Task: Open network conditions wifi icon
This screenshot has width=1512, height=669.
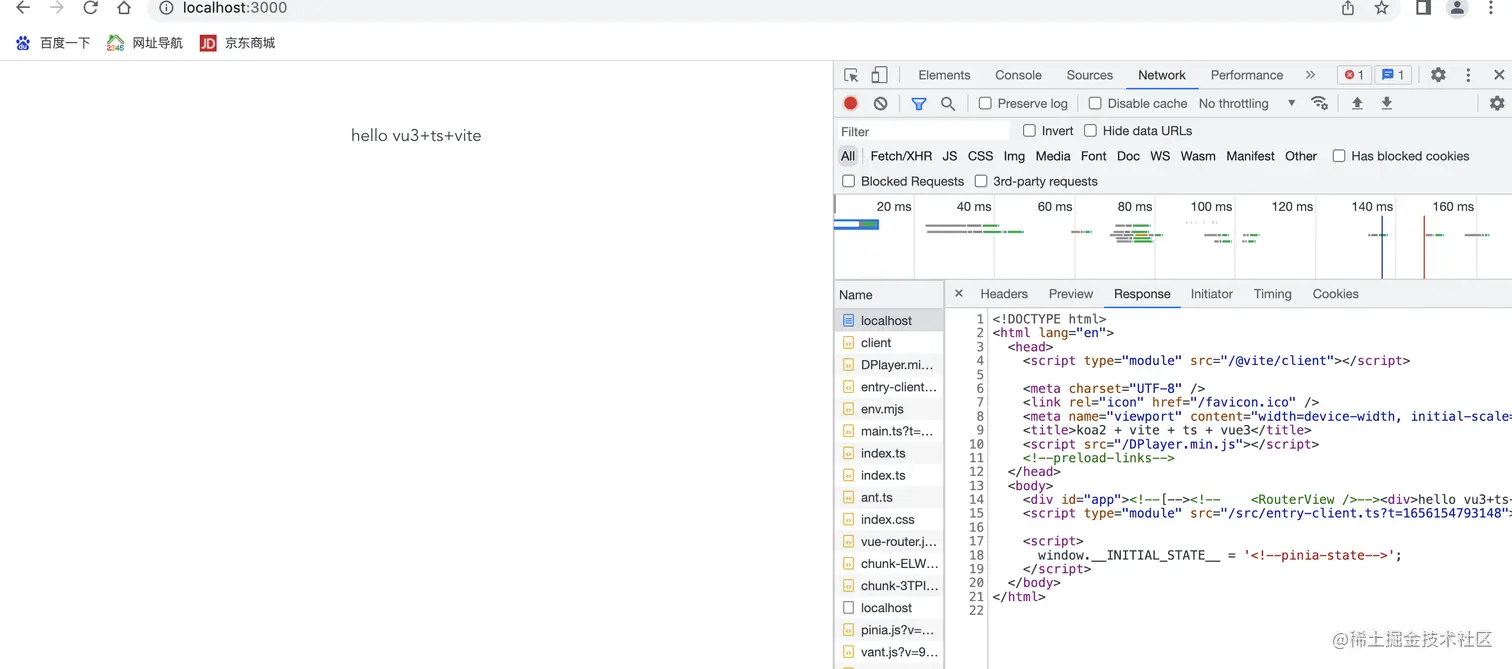Action: click(1320, 103)
